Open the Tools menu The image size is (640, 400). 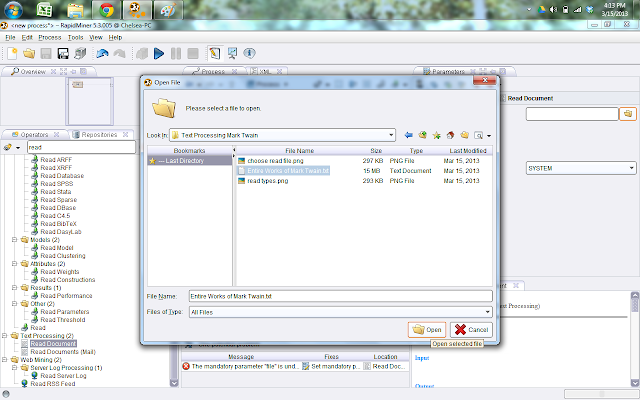point(76,38)
